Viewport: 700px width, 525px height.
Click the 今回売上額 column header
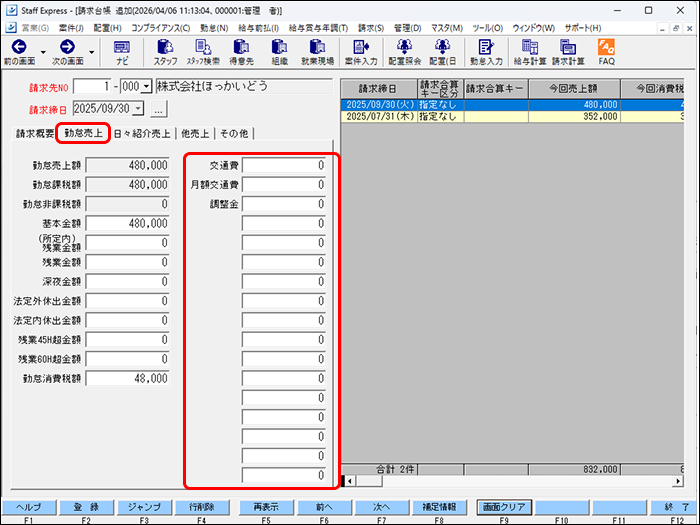coord(574,89)
